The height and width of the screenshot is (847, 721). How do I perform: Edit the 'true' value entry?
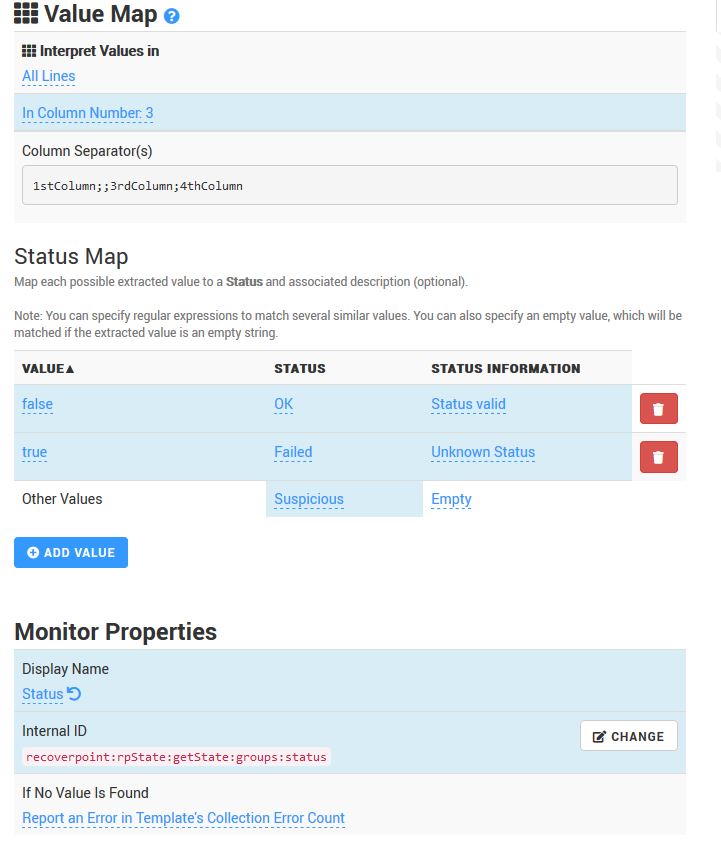pyautogui.click(x=35, y=452)
